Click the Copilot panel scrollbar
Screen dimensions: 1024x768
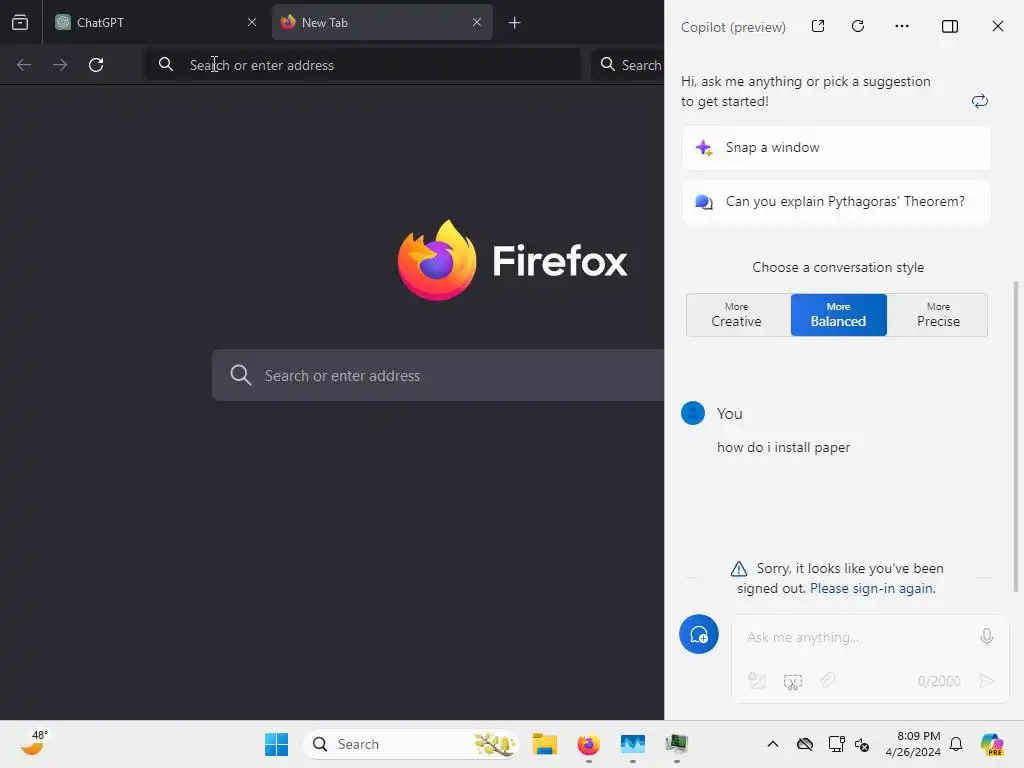click(1016, 436)
